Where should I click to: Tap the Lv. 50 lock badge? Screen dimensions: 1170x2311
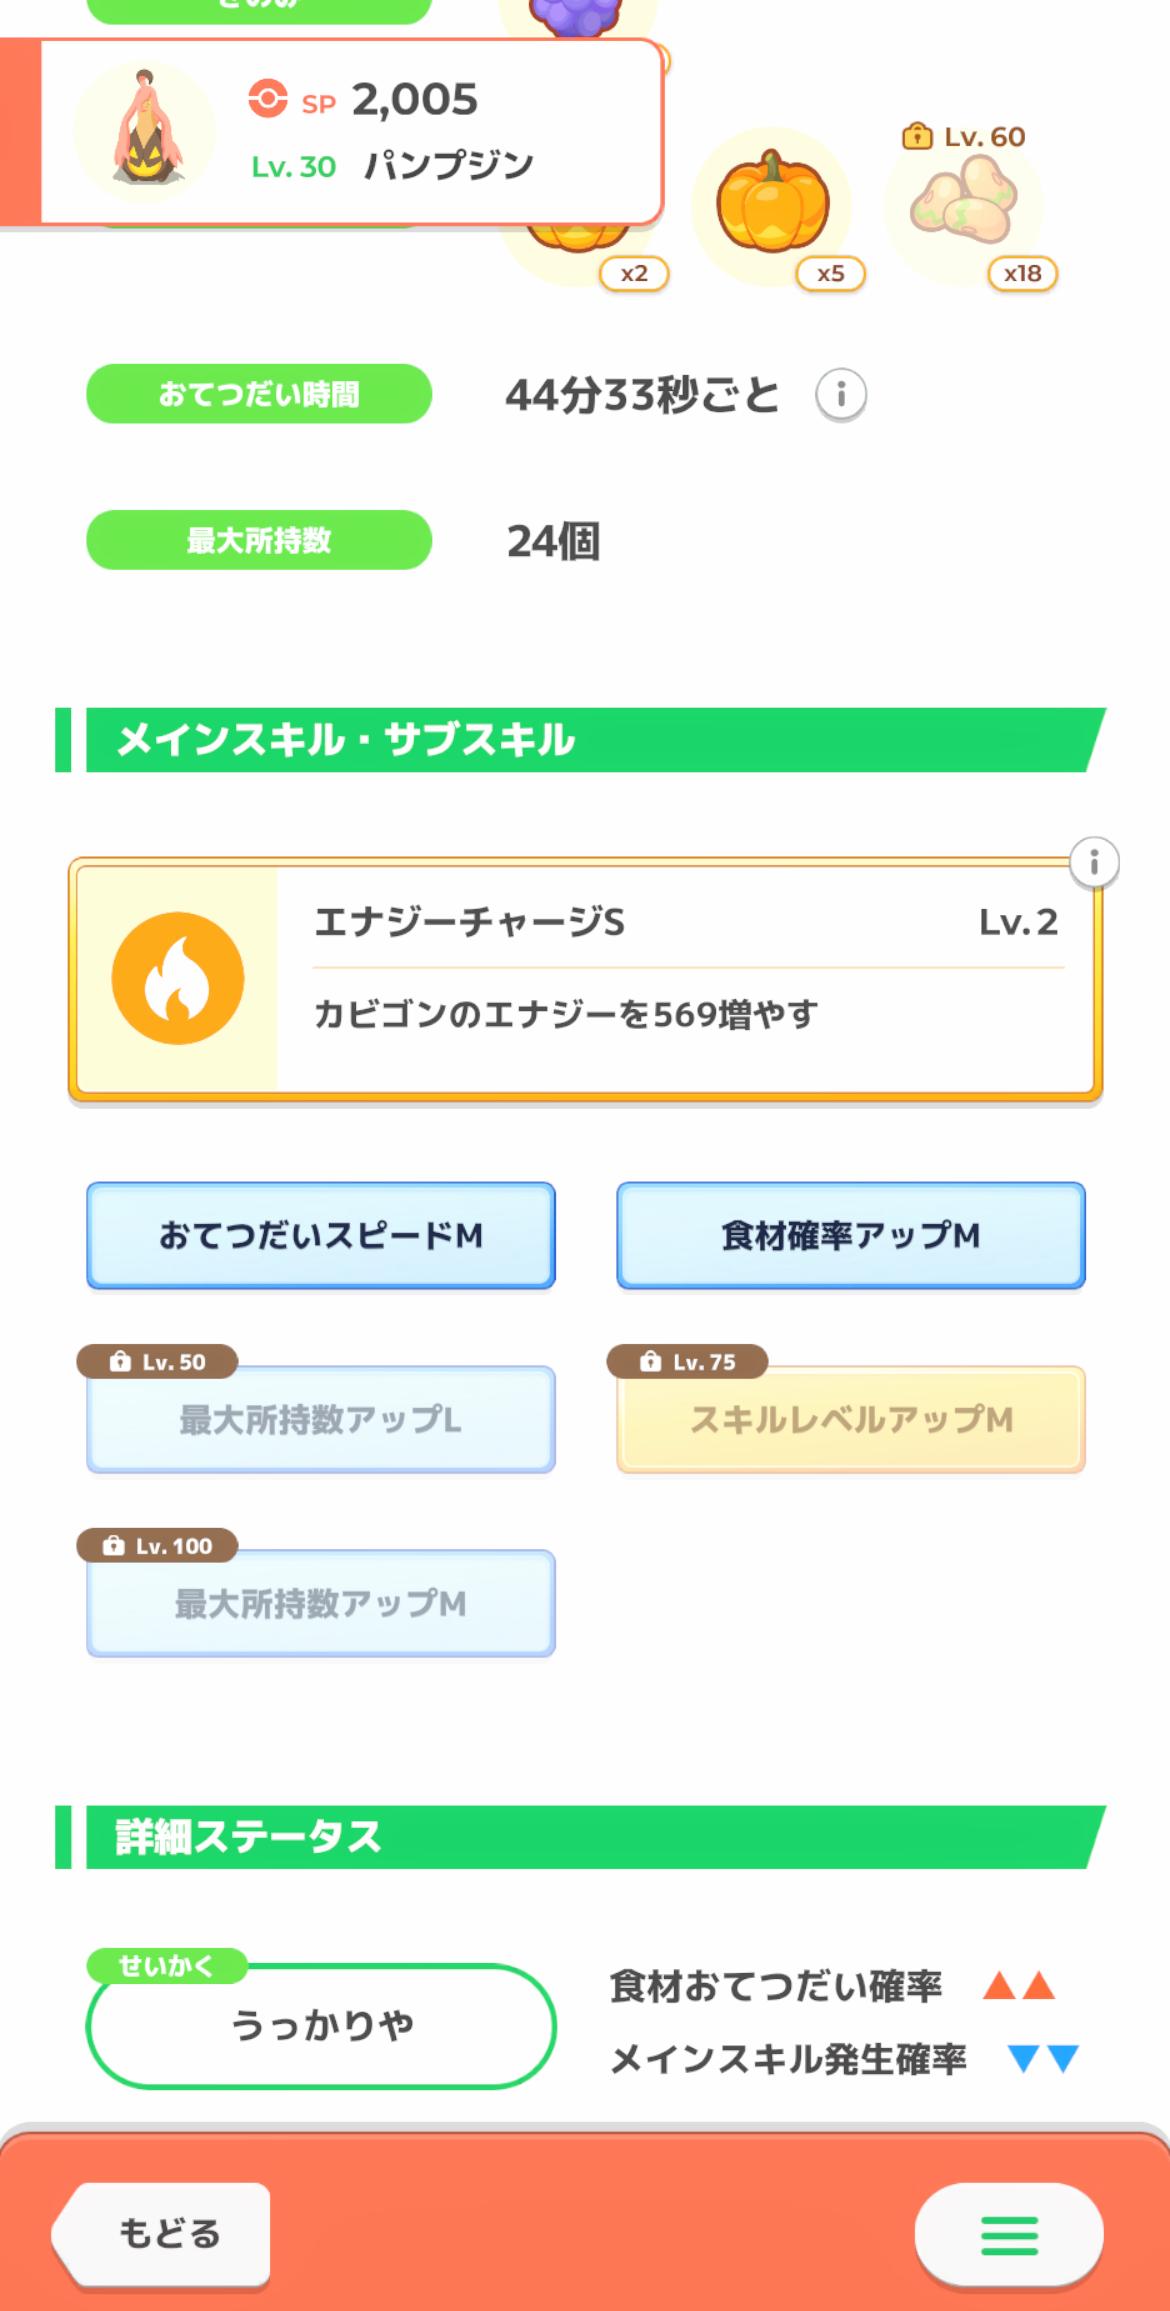pyautogui.click(x=158, y=1362)
